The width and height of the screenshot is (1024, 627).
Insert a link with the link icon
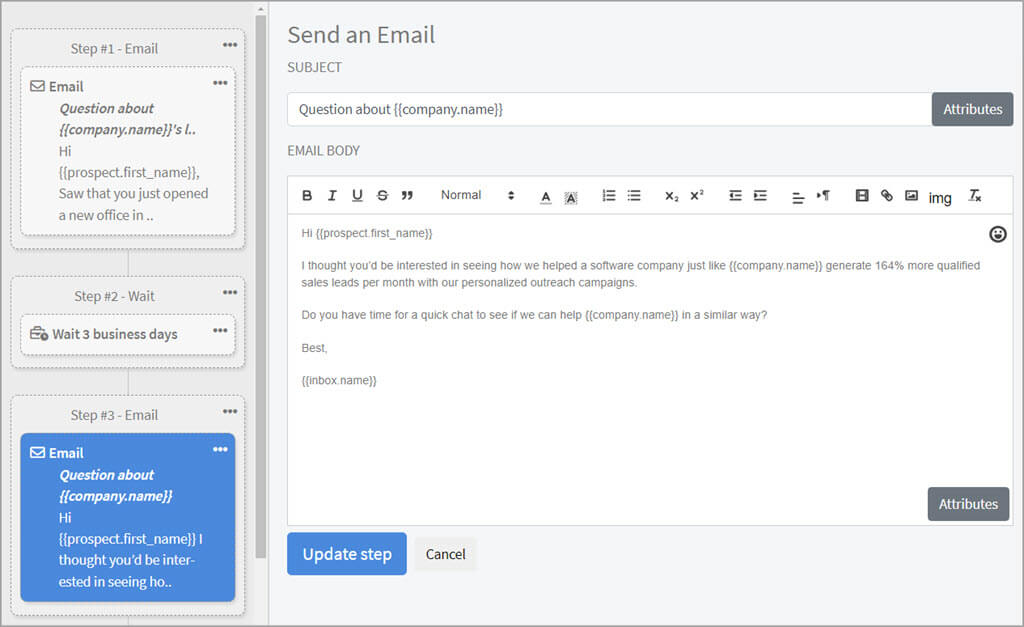point(887,196)
